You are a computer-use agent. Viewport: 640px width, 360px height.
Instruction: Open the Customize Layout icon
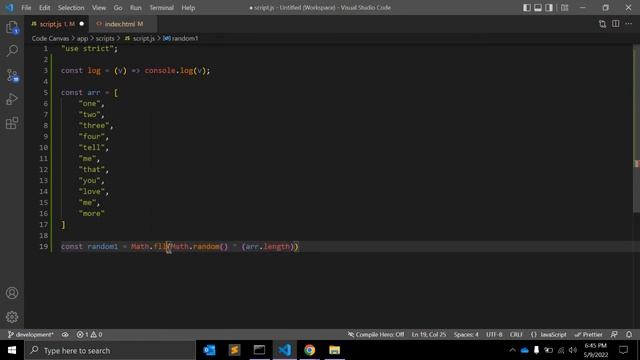(564, 8)
